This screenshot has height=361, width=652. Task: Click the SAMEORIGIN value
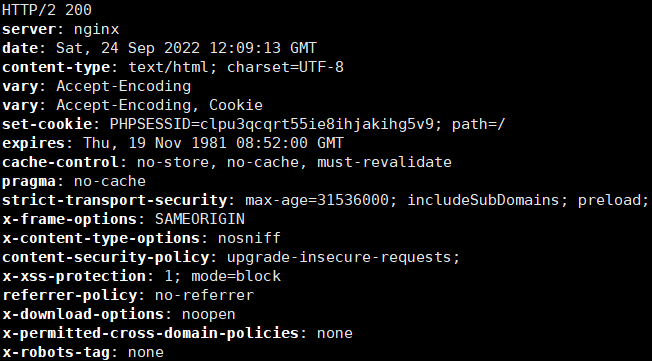200,219
